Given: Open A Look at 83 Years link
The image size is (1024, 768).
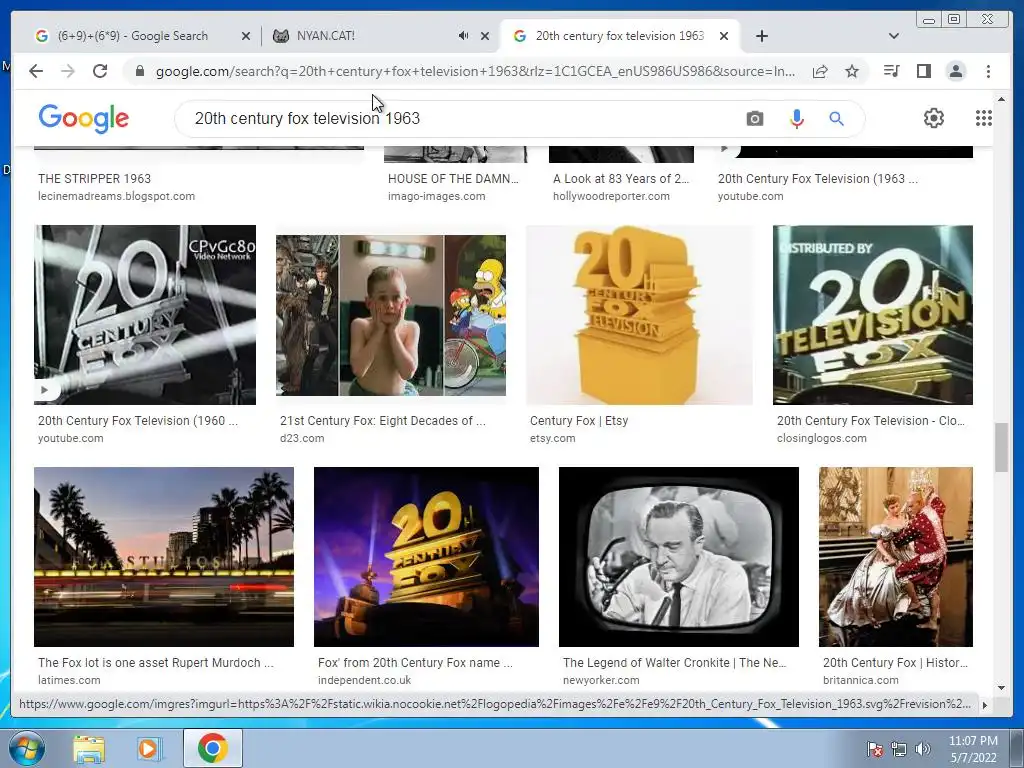Looking at the screenshot, I should [x=621, y=179].
